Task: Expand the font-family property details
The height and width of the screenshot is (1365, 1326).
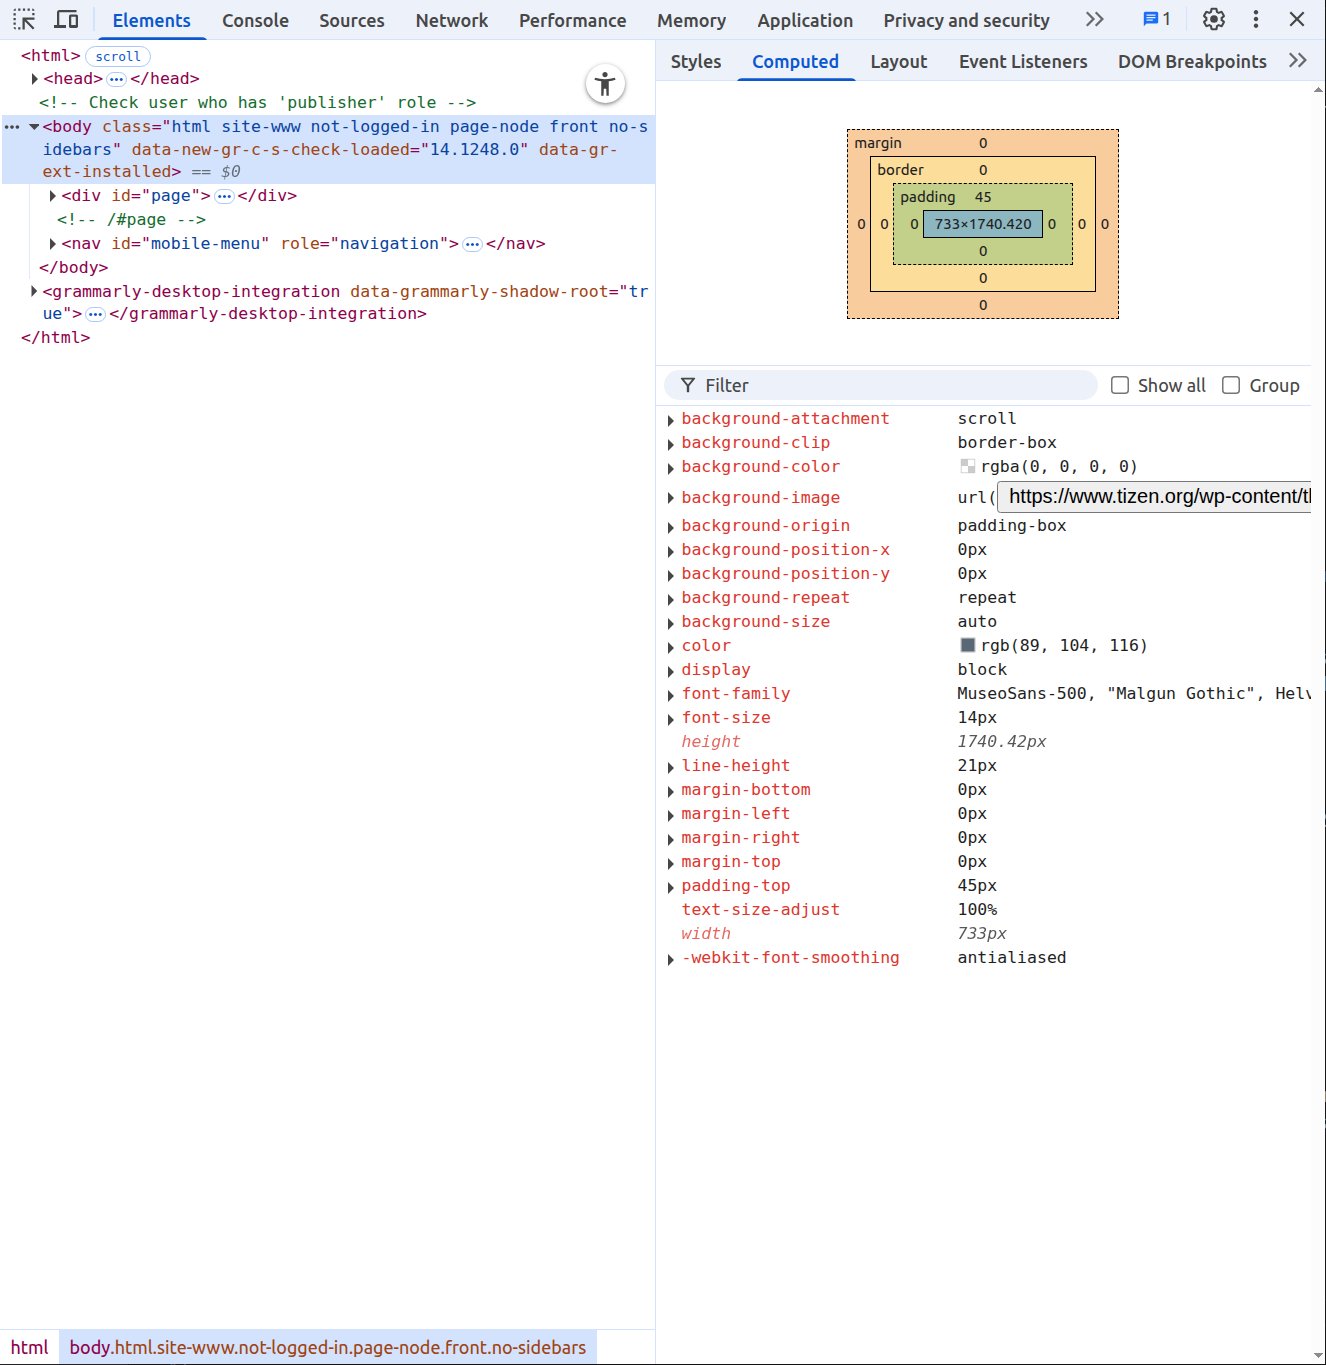Action: point(671,695)
